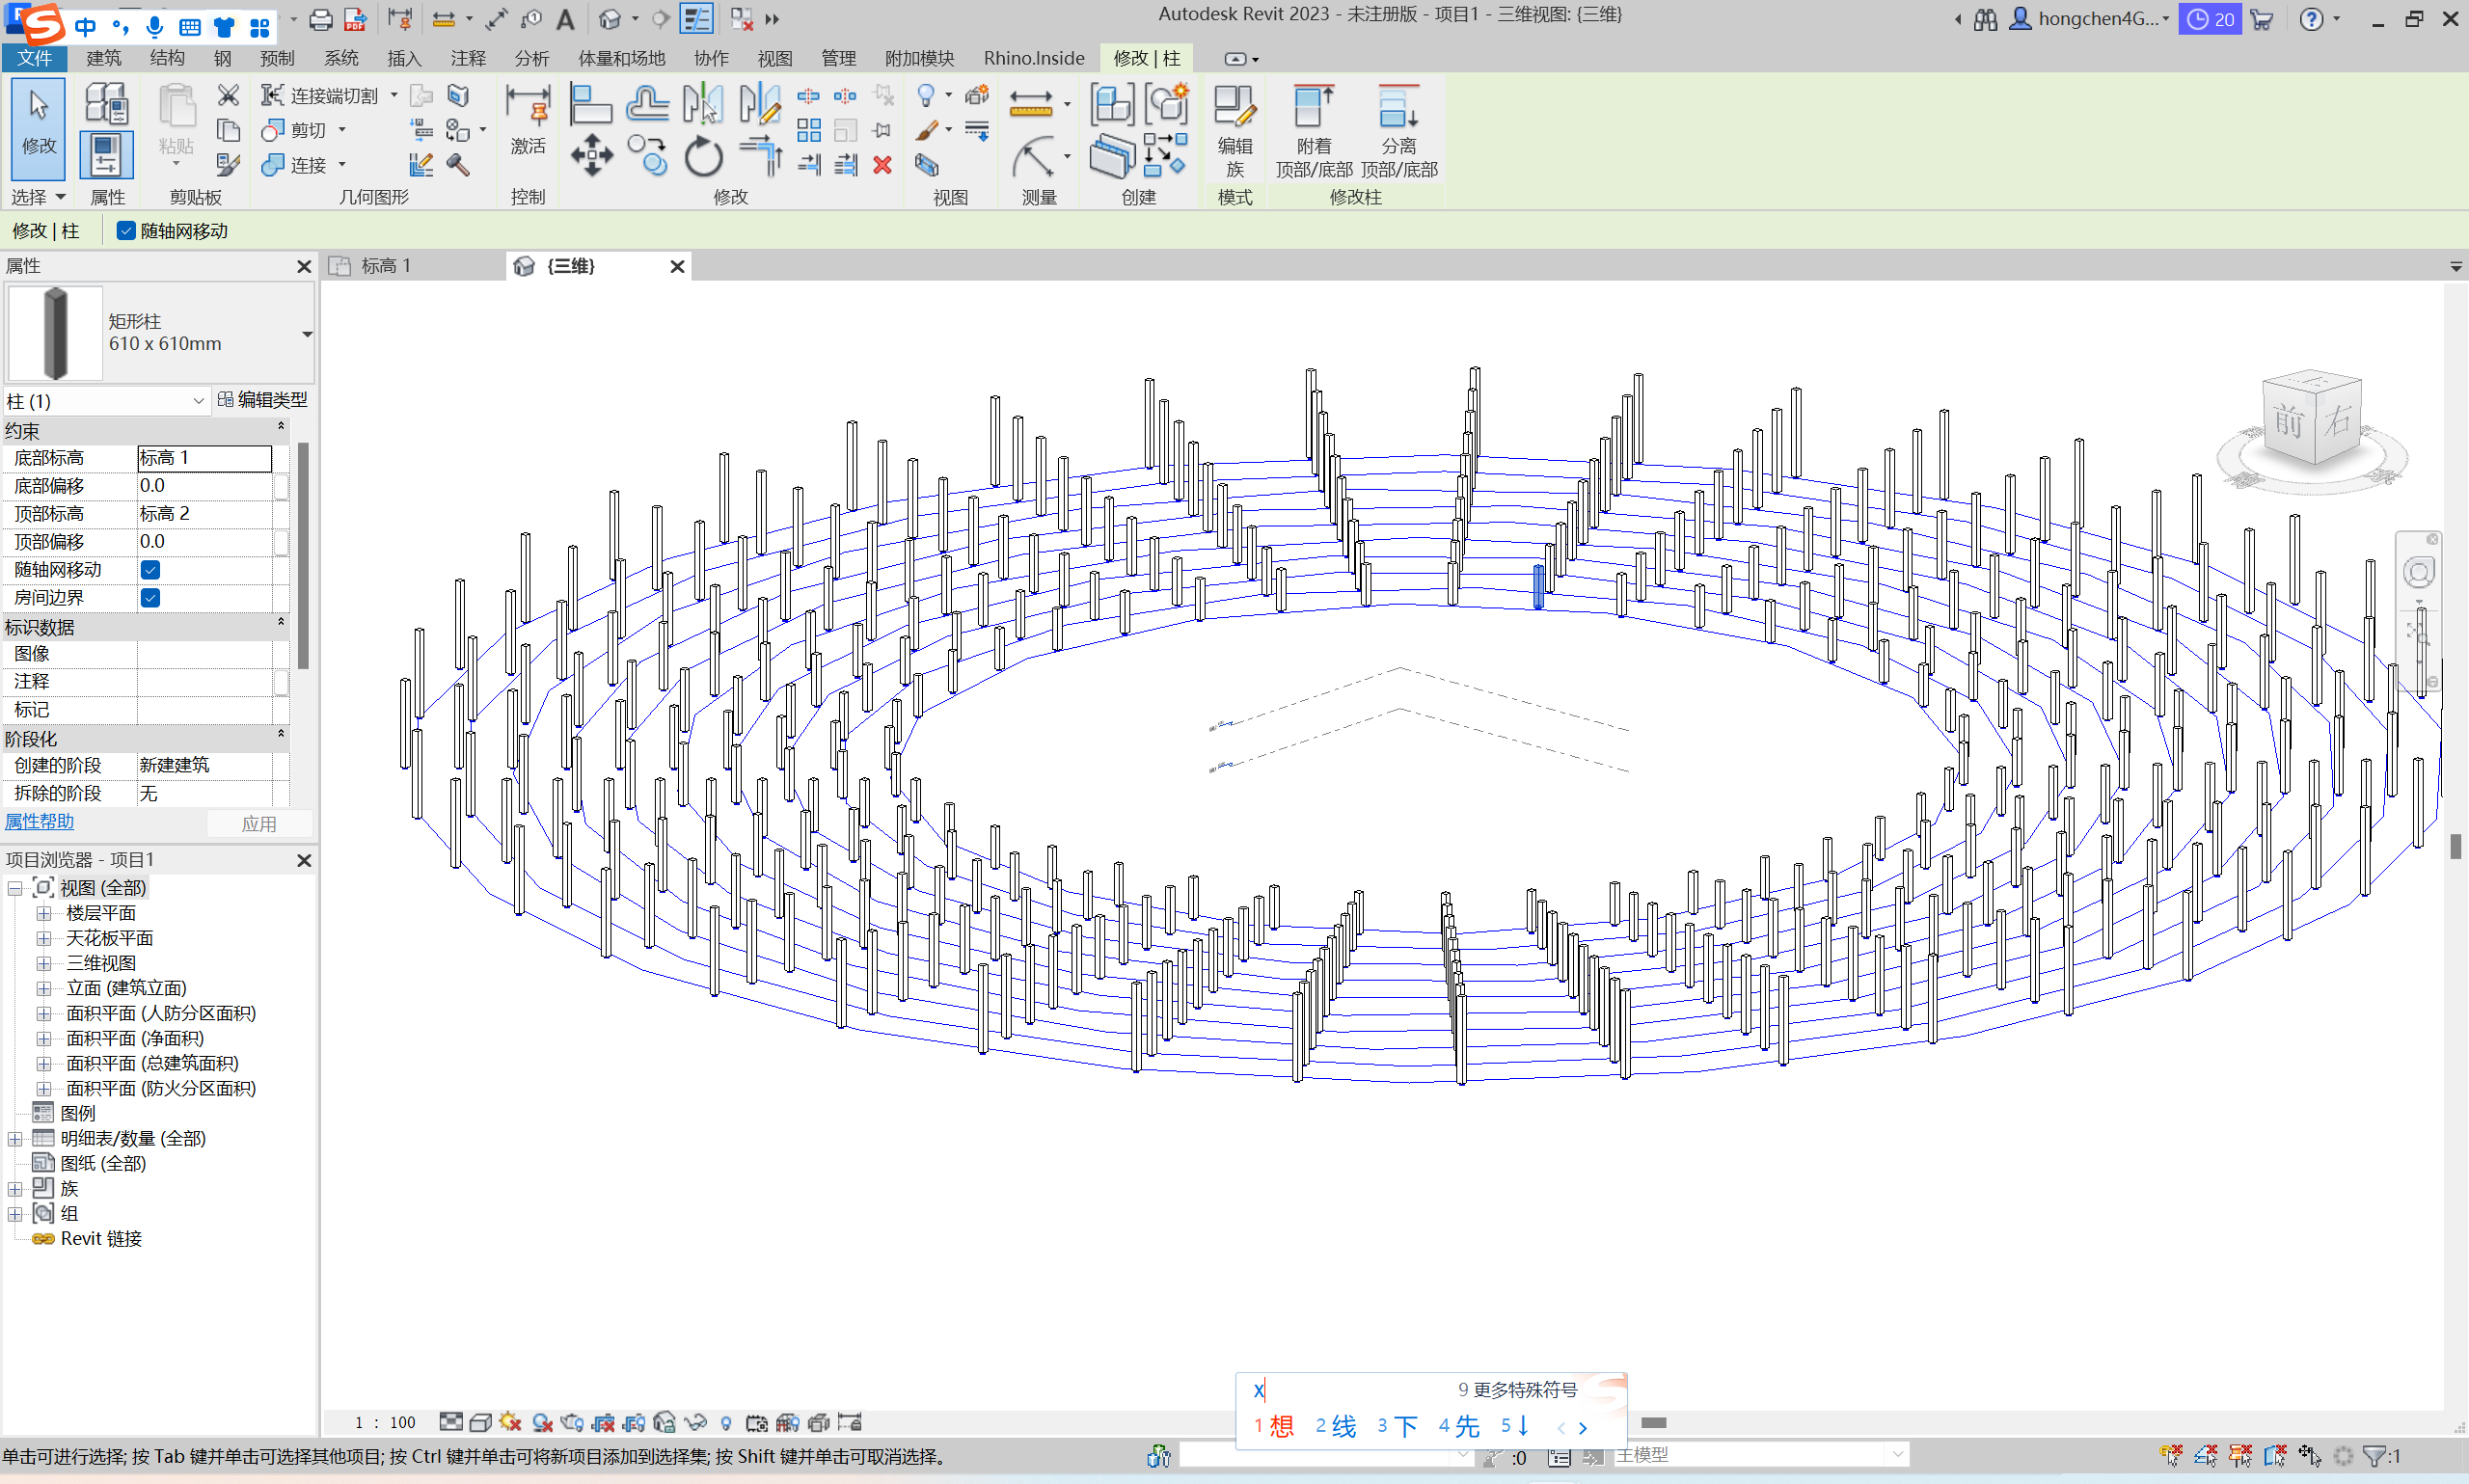Click the 连接 geometry button
Viewport: 2469px width, 1484px height.
point(296,165)
